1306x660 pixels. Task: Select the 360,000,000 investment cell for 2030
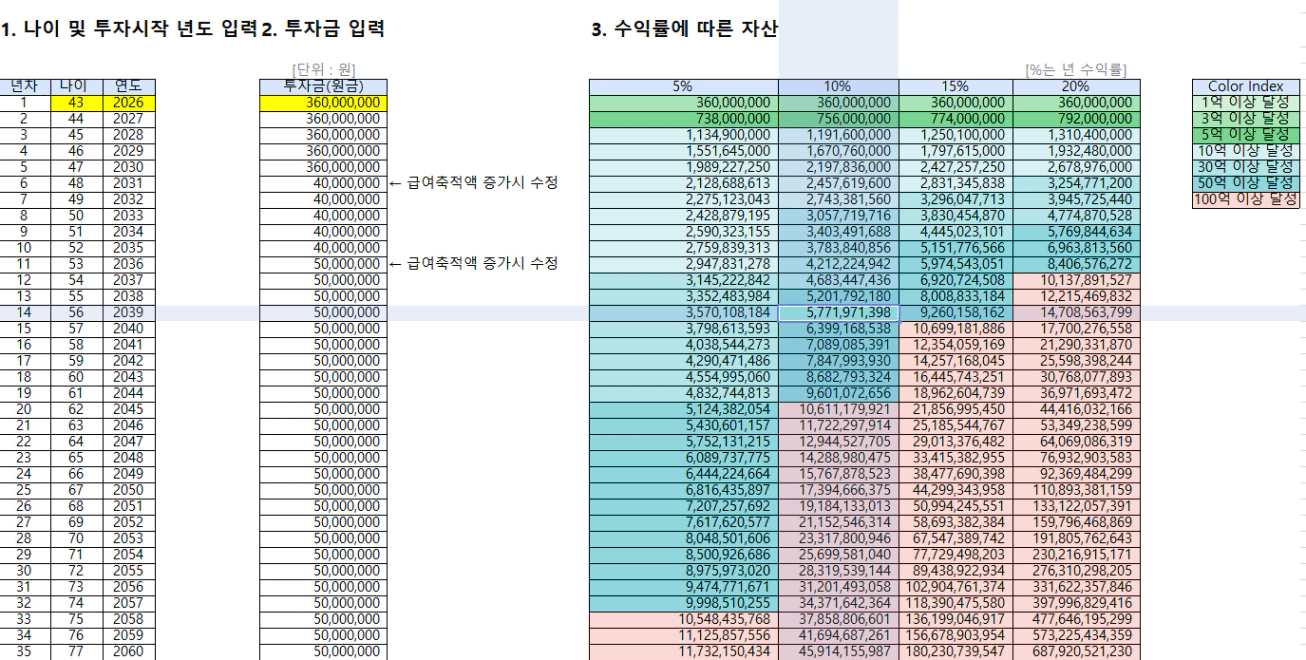321,166
